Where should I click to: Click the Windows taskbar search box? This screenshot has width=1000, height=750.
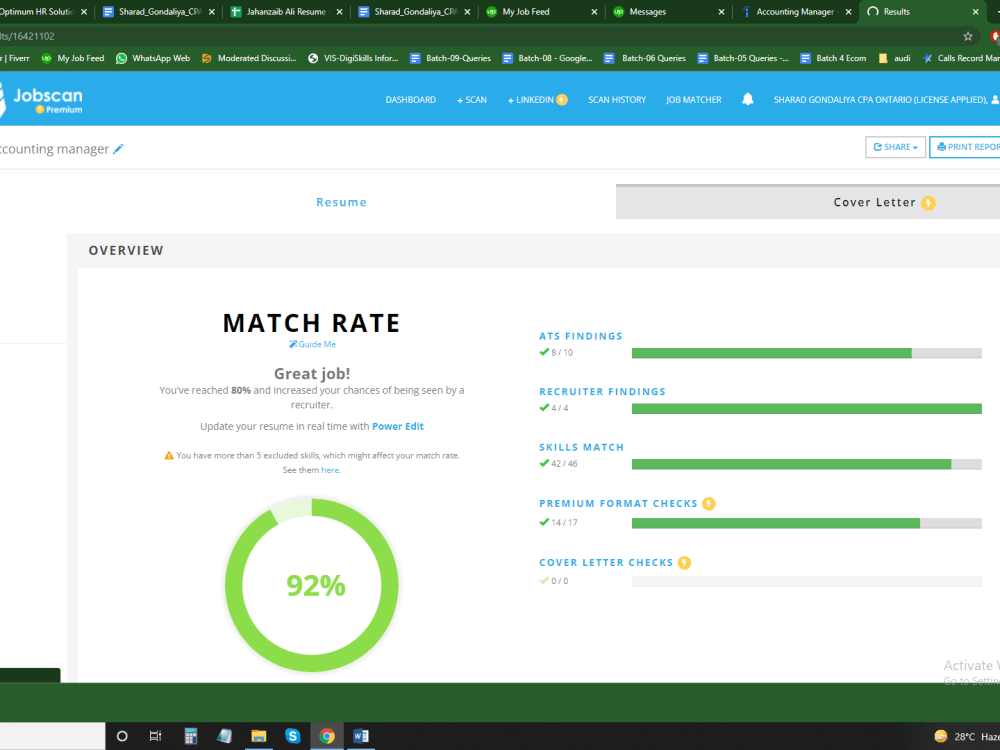click(52, 736)
